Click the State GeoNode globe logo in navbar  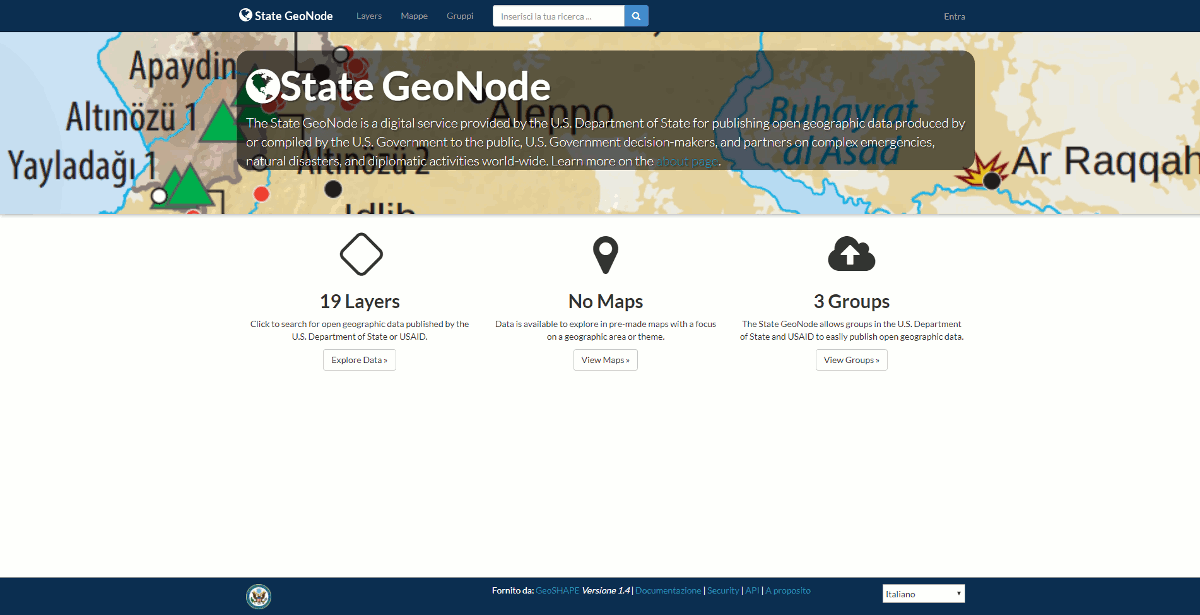pos(246,15)
